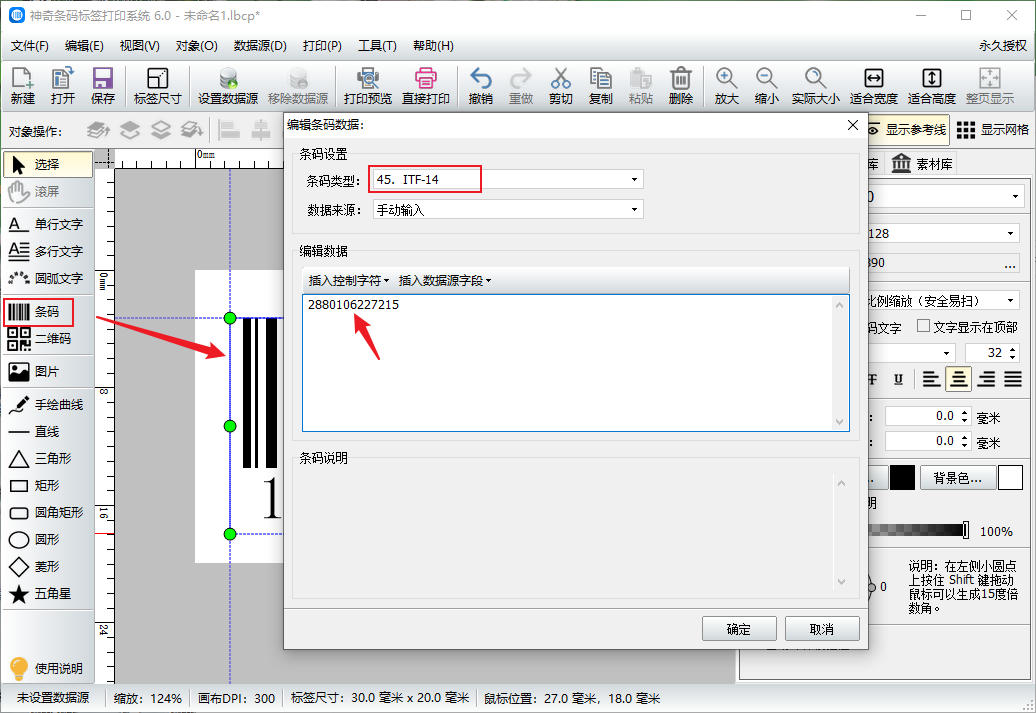
Task: Open Print (打印) menu
Action: 322,46
